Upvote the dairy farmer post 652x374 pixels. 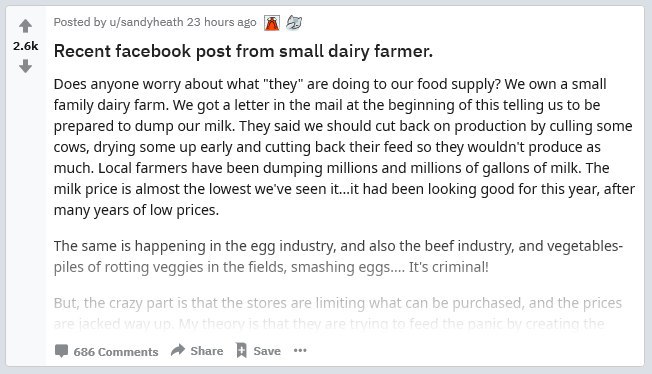(x=25, y=26)
